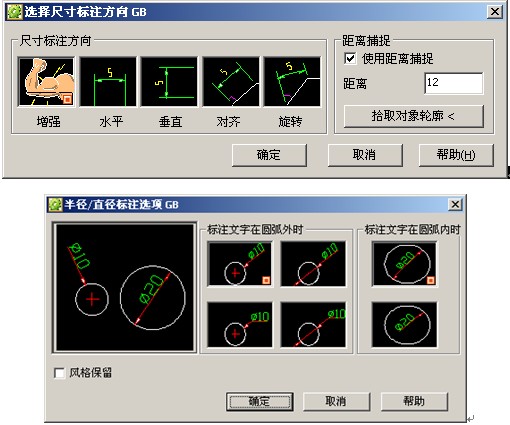
Task: Click the large Ø10/Ø20 preview thumbnail
Action: tap(125, 287)
